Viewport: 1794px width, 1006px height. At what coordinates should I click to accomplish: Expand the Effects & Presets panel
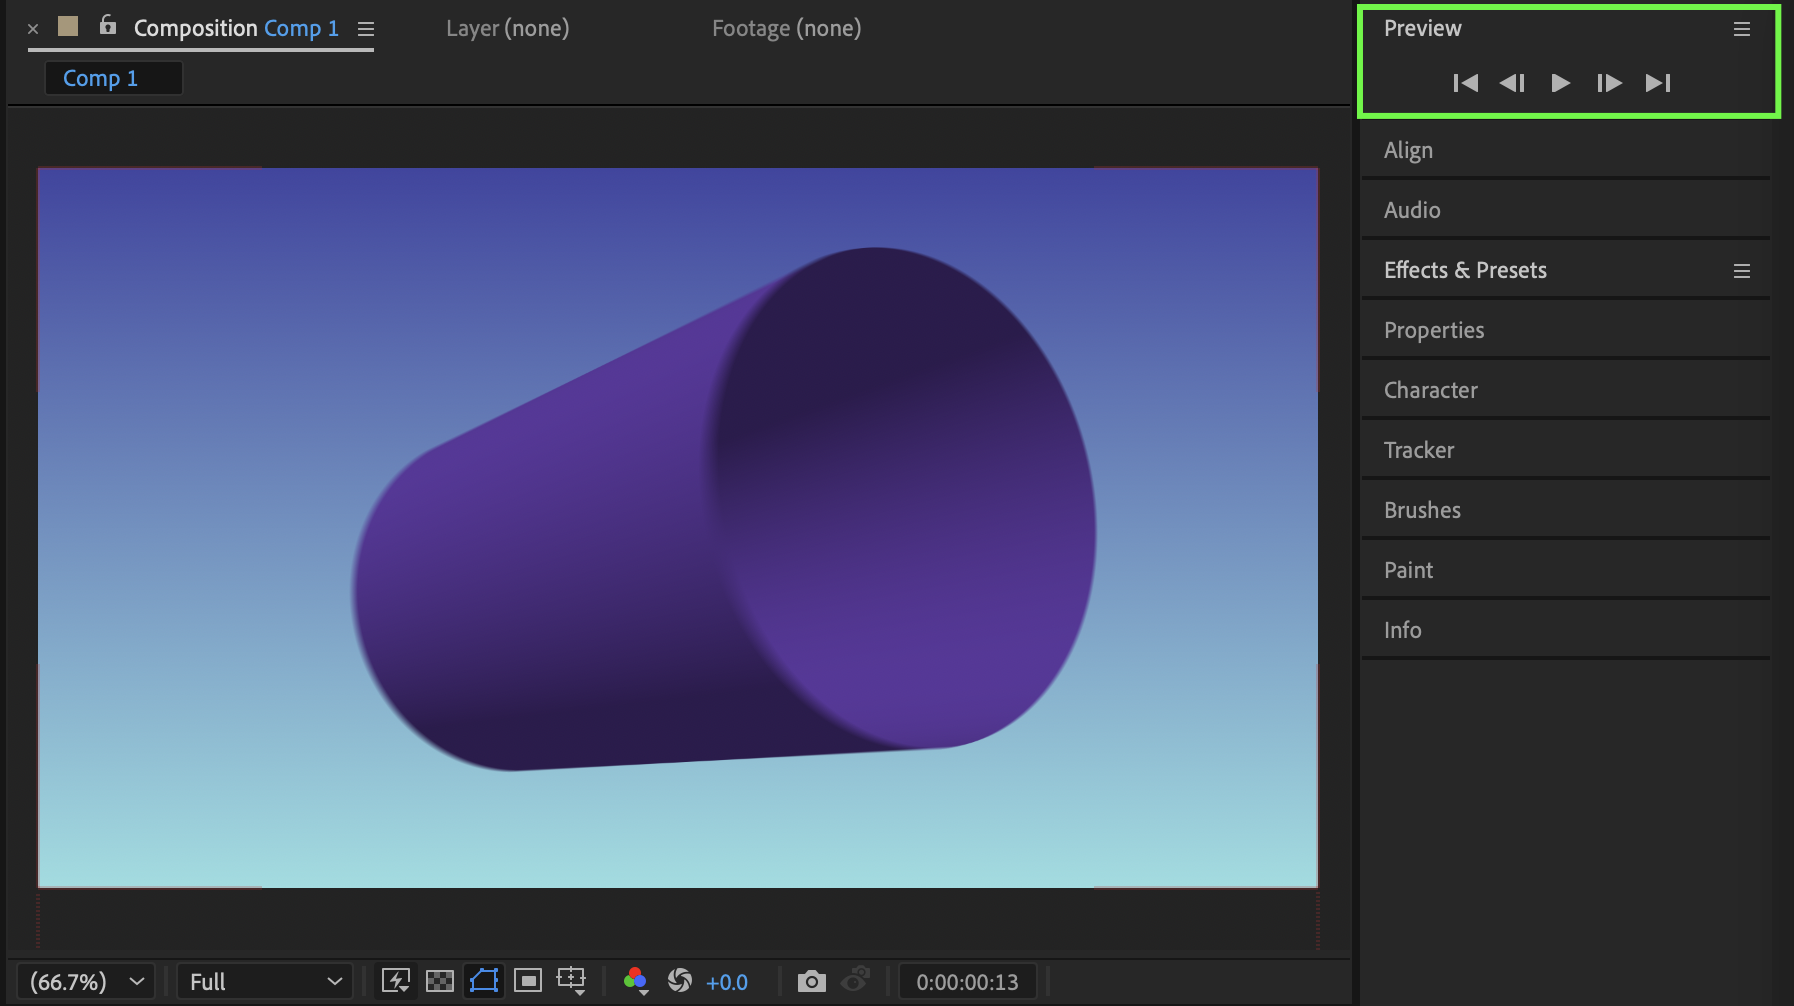(x=1465, y=270)
